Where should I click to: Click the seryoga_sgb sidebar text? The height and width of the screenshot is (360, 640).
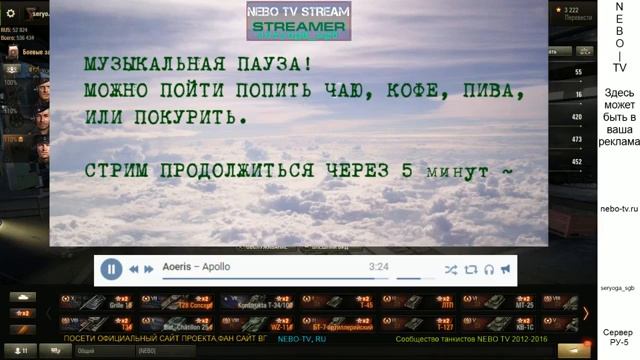pyautogui.click(x=618, y=288)
